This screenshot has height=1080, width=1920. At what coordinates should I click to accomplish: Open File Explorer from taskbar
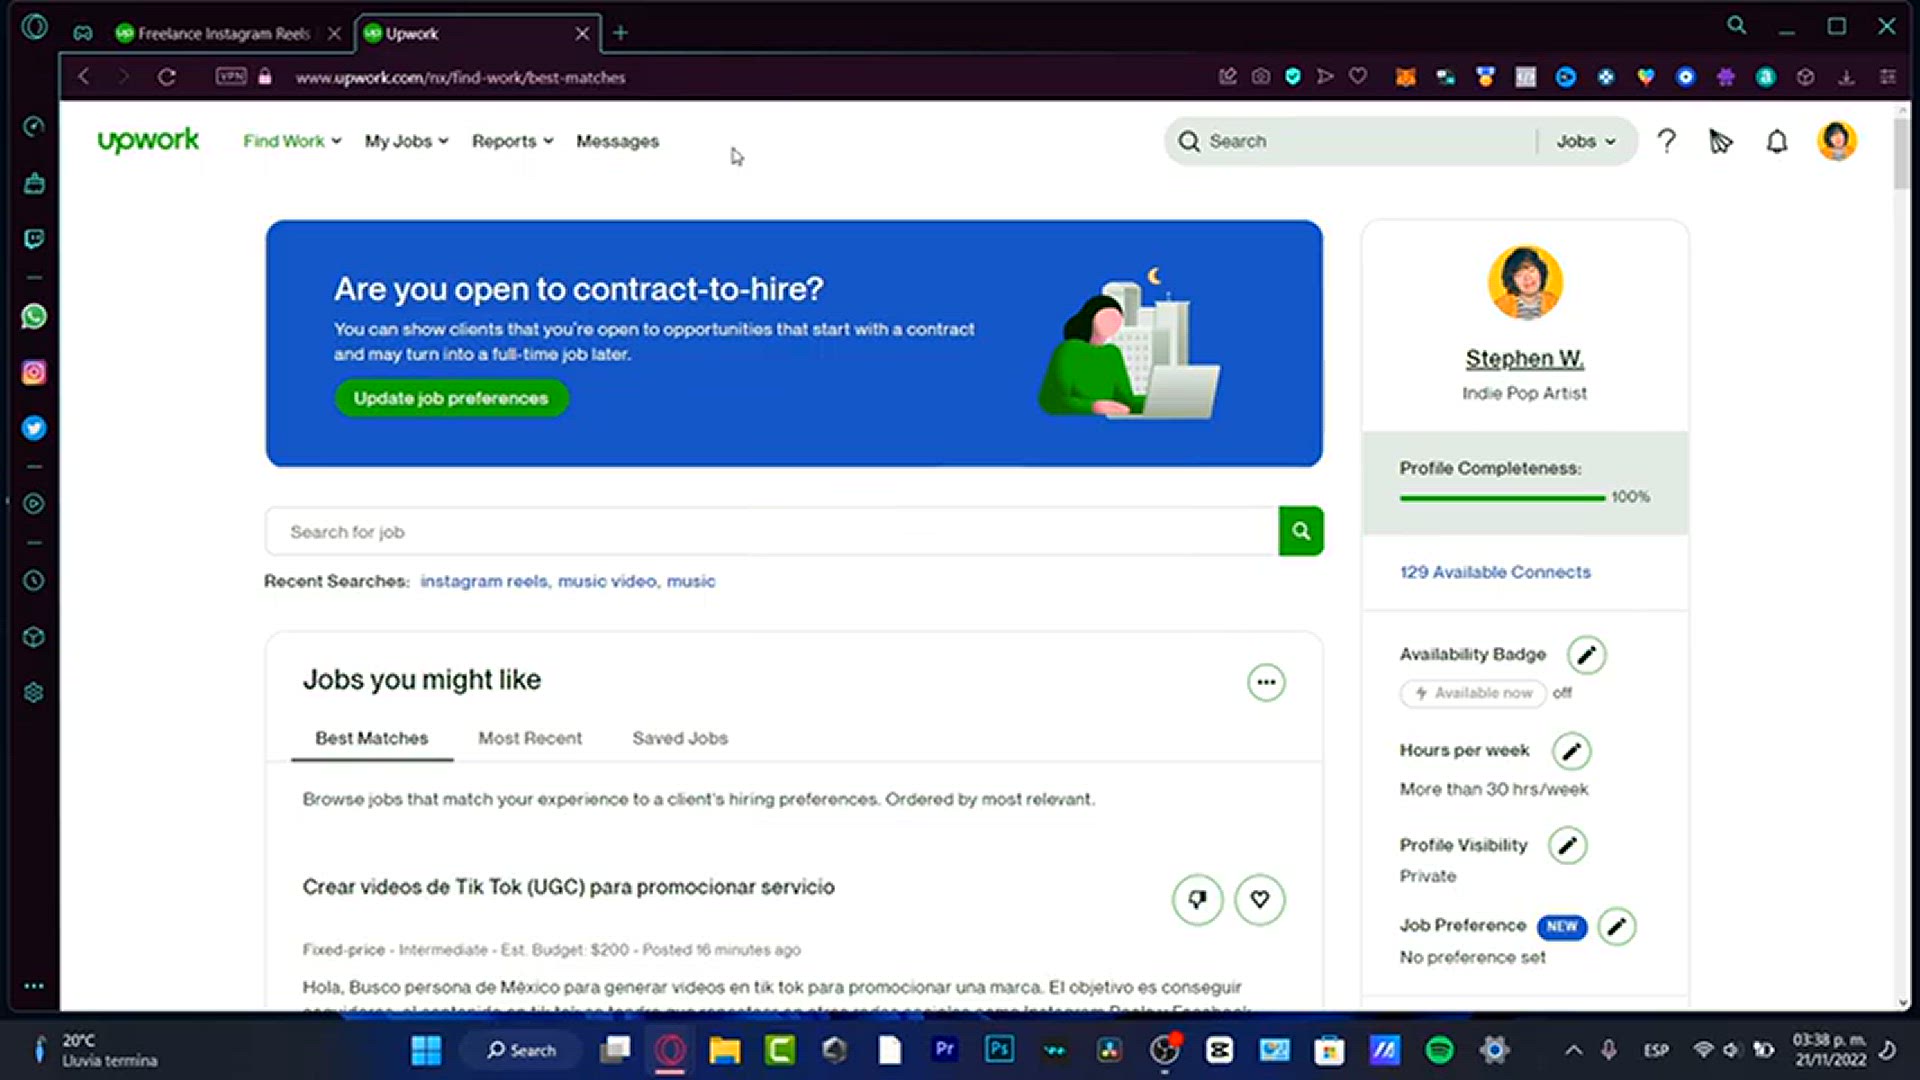(x=725, y=1049)
